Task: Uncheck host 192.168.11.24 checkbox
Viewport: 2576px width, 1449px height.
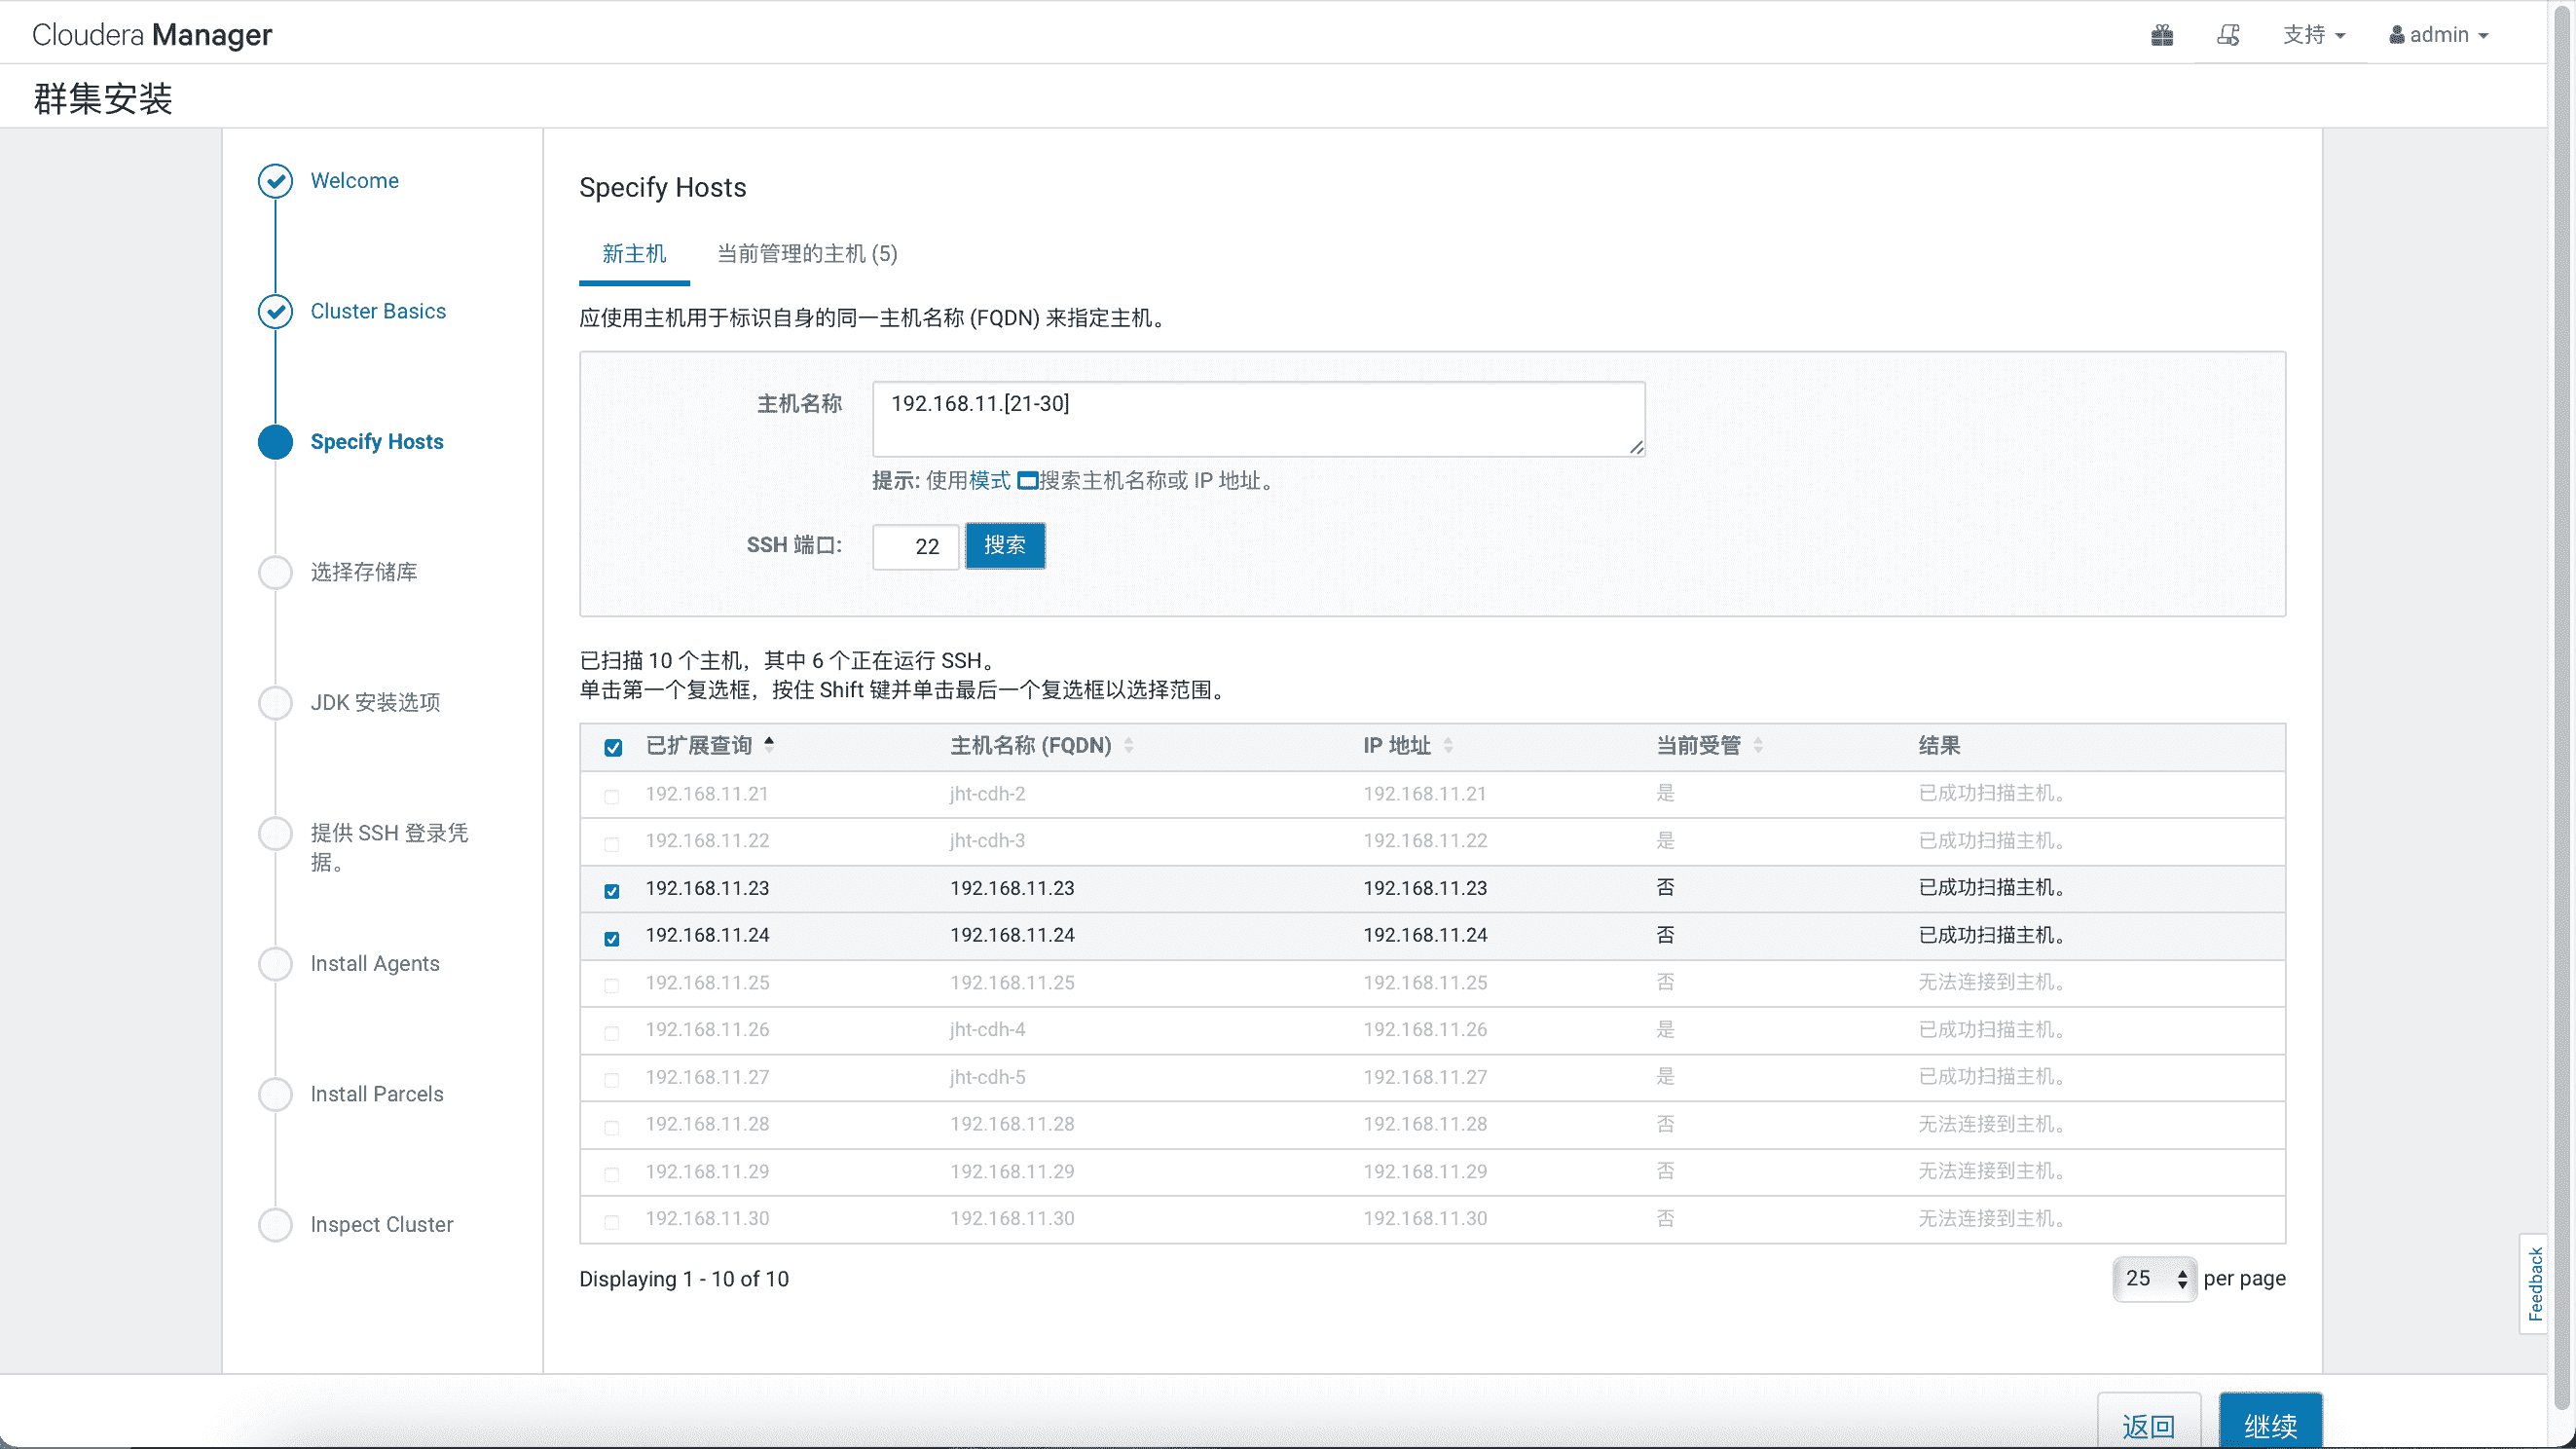Action: (612, 939)
